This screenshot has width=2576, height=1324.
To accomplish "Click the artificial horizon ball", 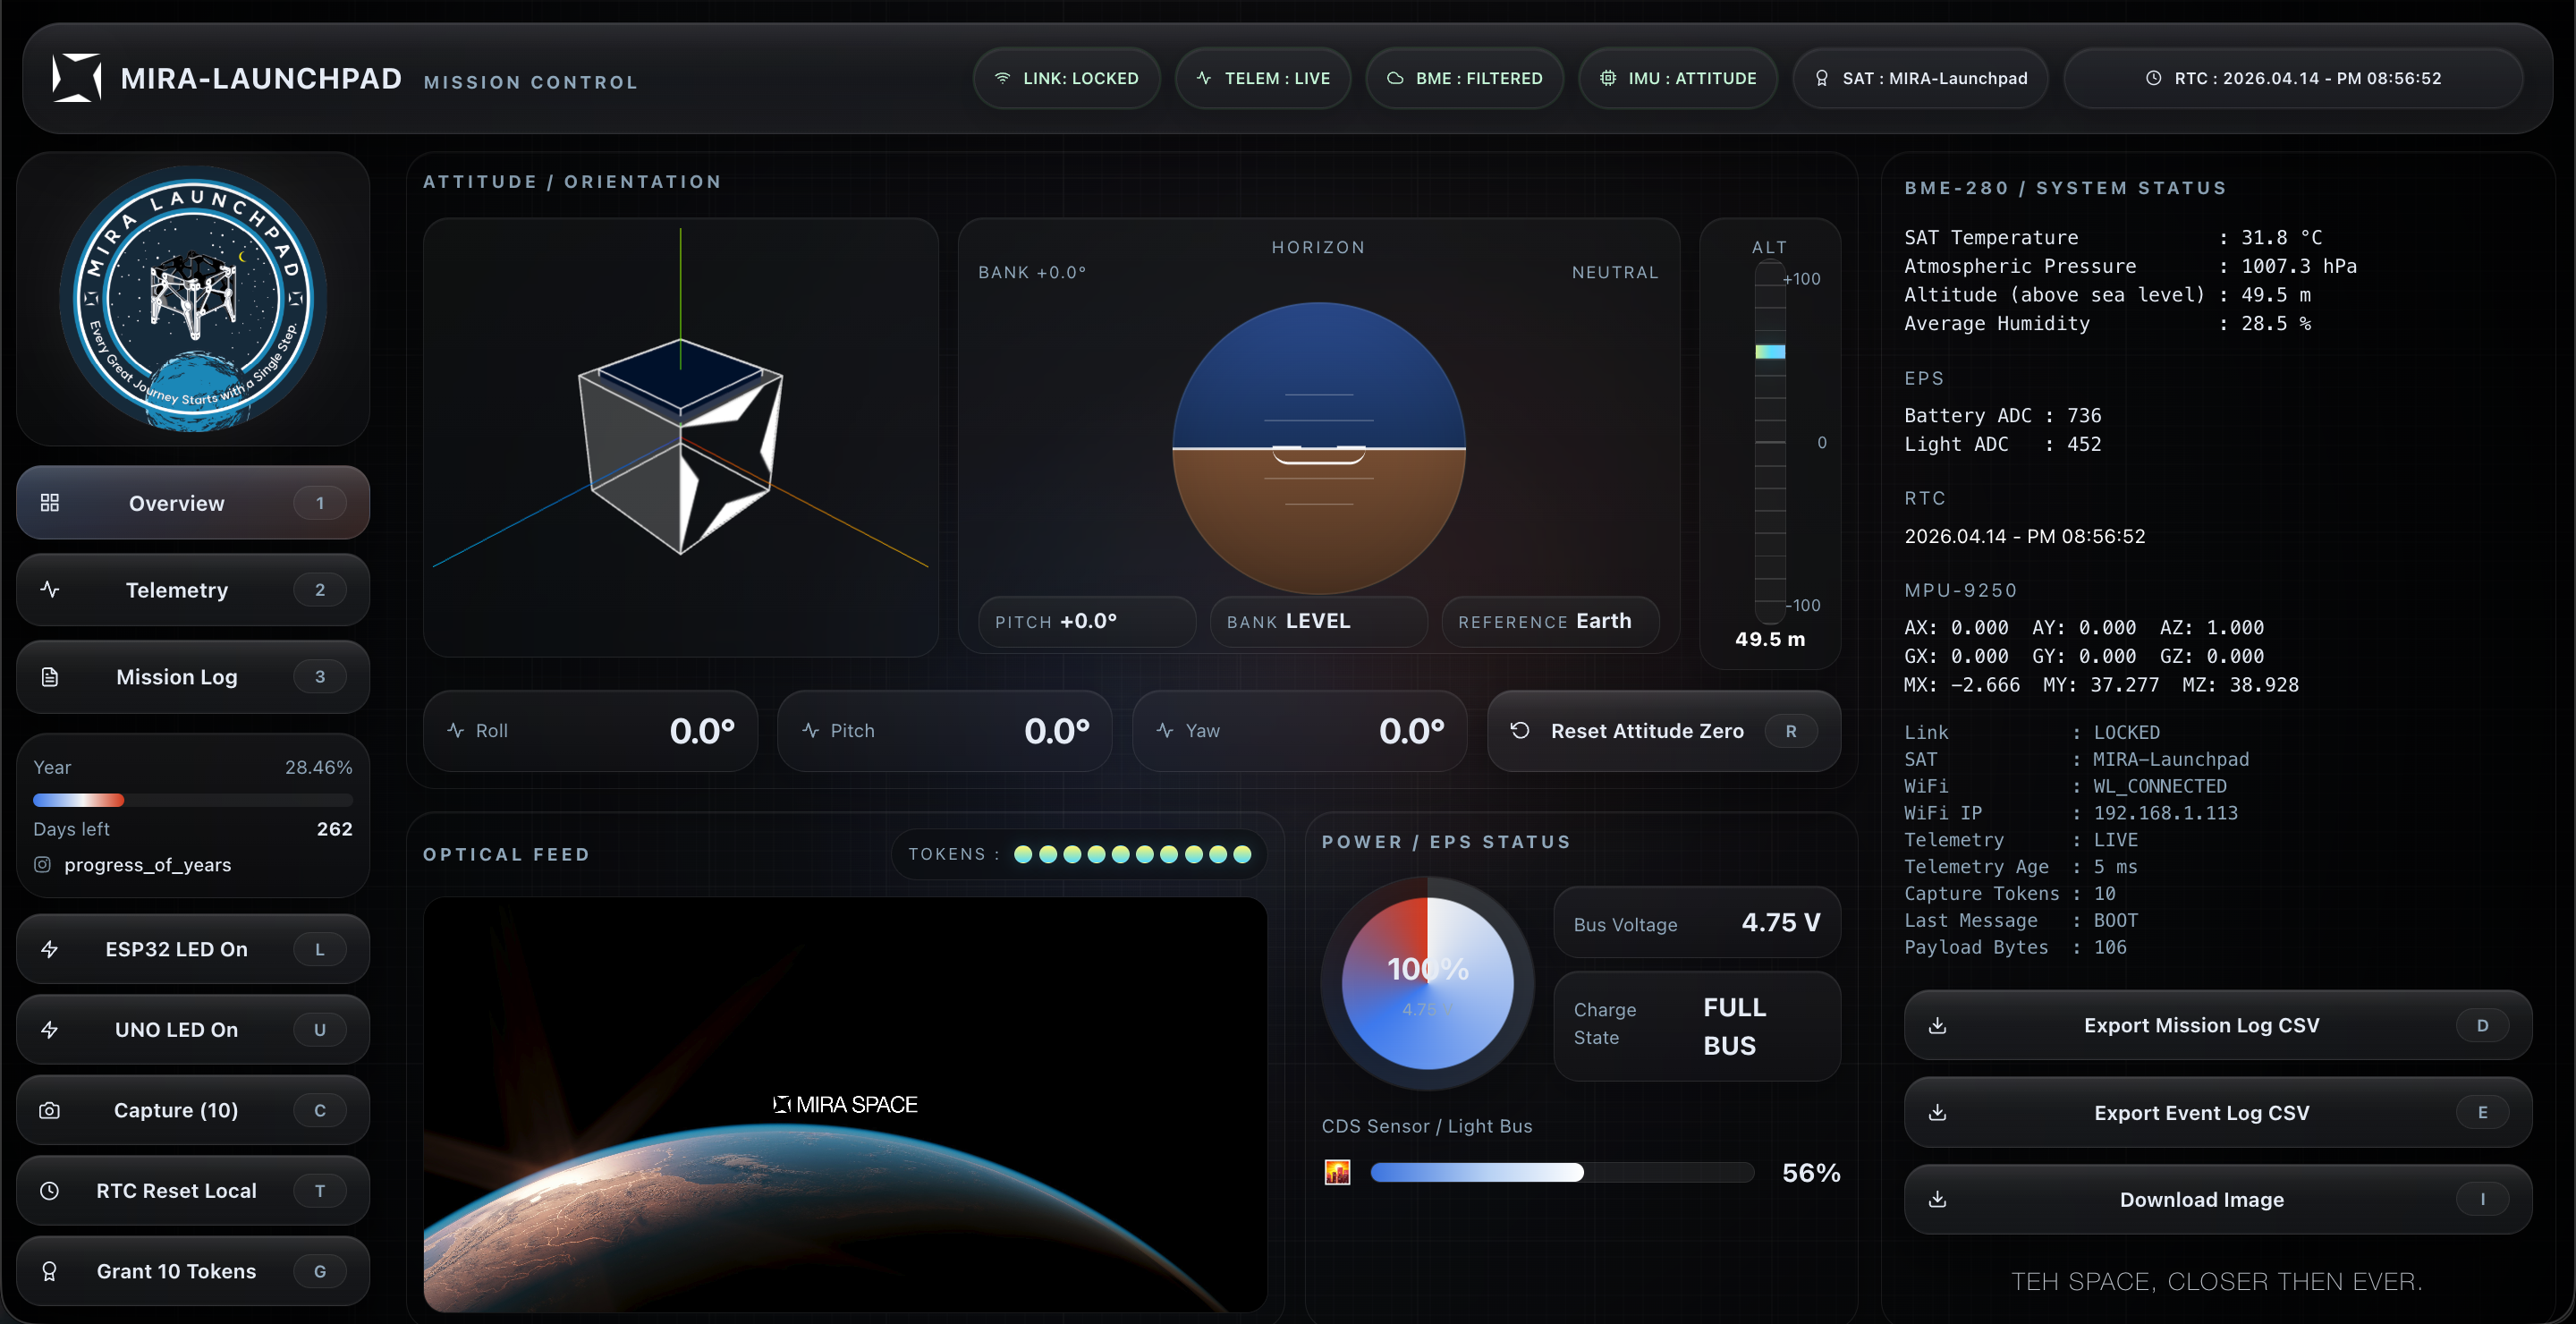I will click(1319, 449).
